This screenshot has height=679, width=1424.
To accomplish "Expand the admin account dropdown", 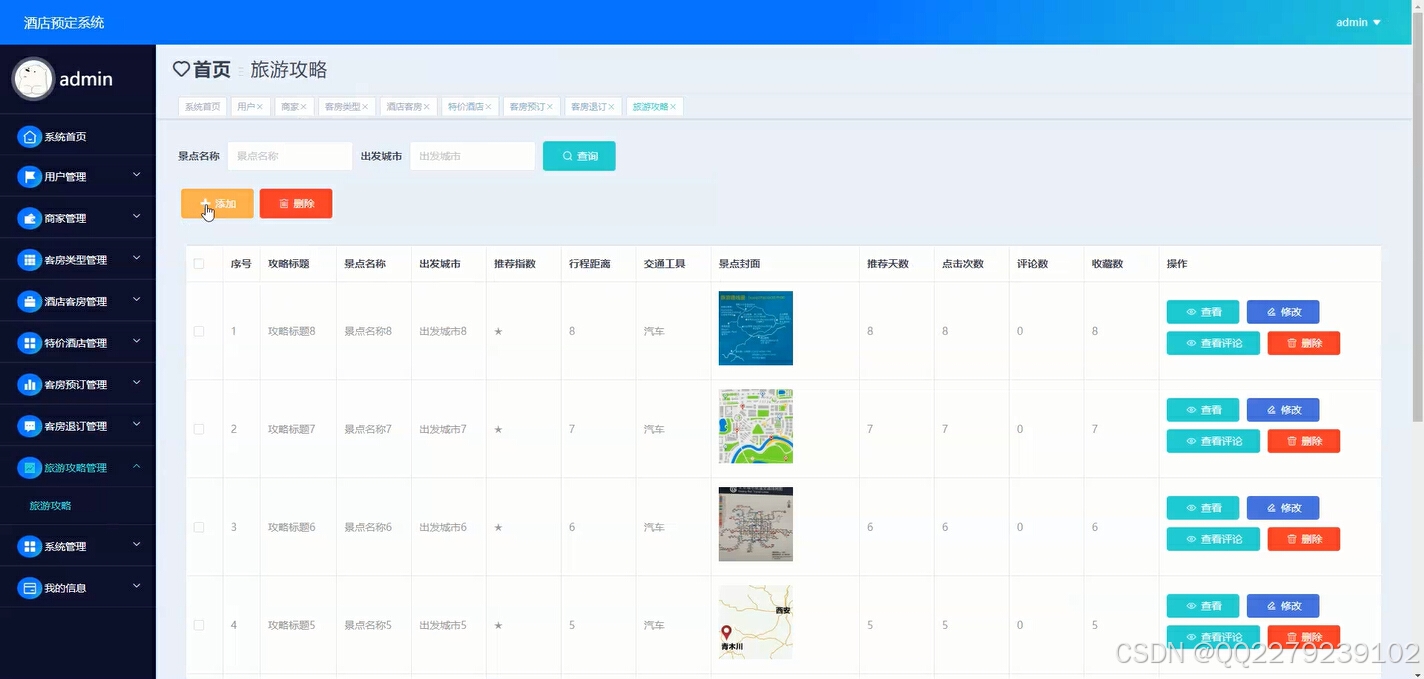I will [x=1358, y=21].
